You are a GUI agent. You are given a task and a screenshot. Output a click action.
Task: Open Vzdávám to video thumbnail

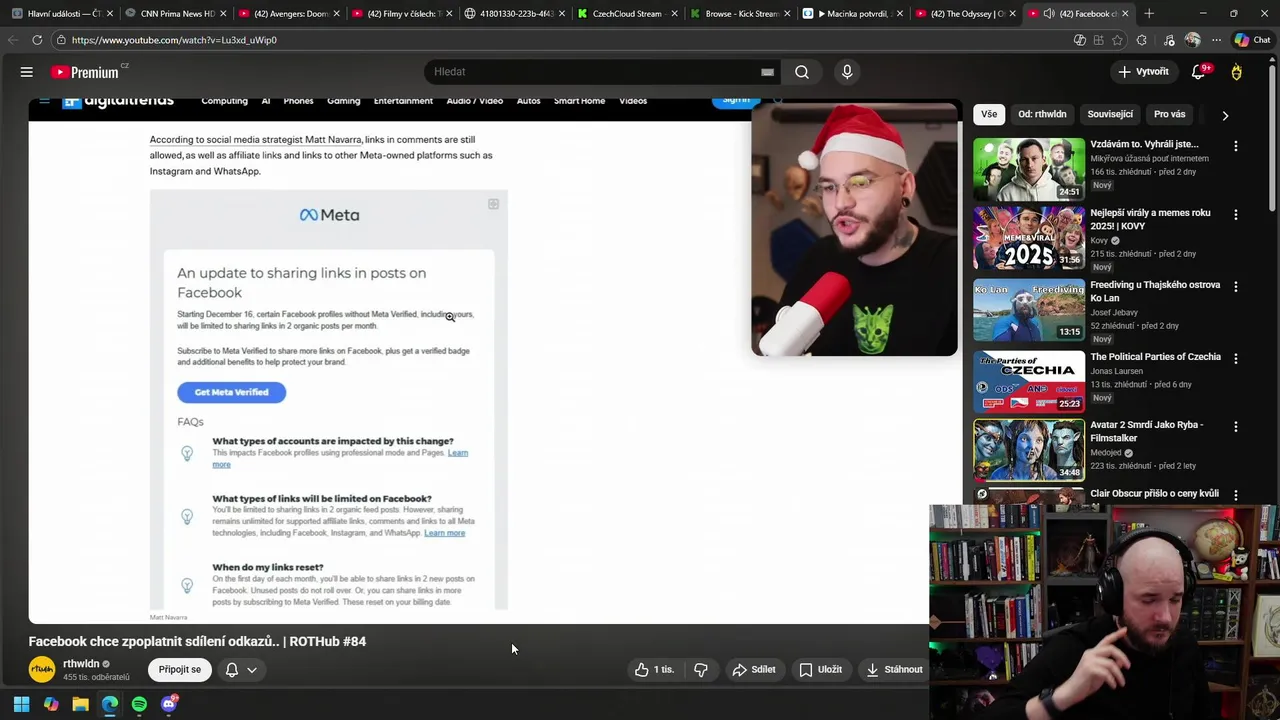1029,169
